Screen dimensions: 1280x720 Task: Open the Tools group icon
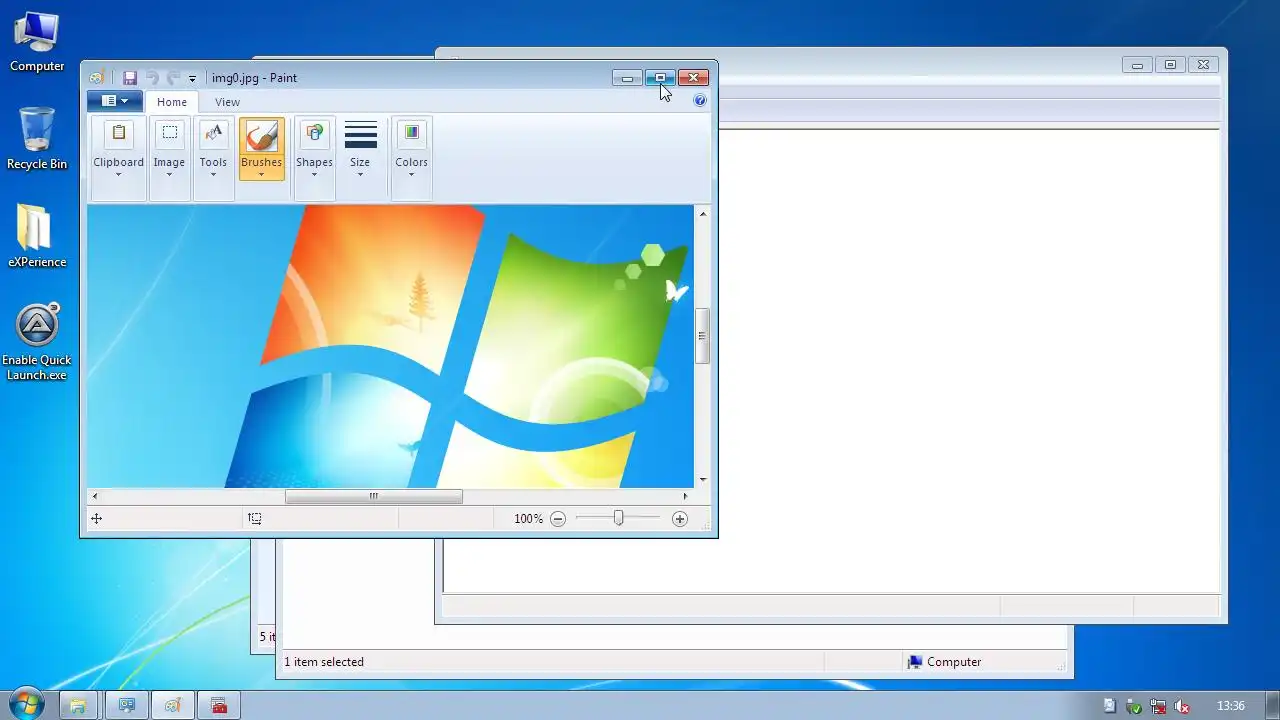(x=213, y=134)
